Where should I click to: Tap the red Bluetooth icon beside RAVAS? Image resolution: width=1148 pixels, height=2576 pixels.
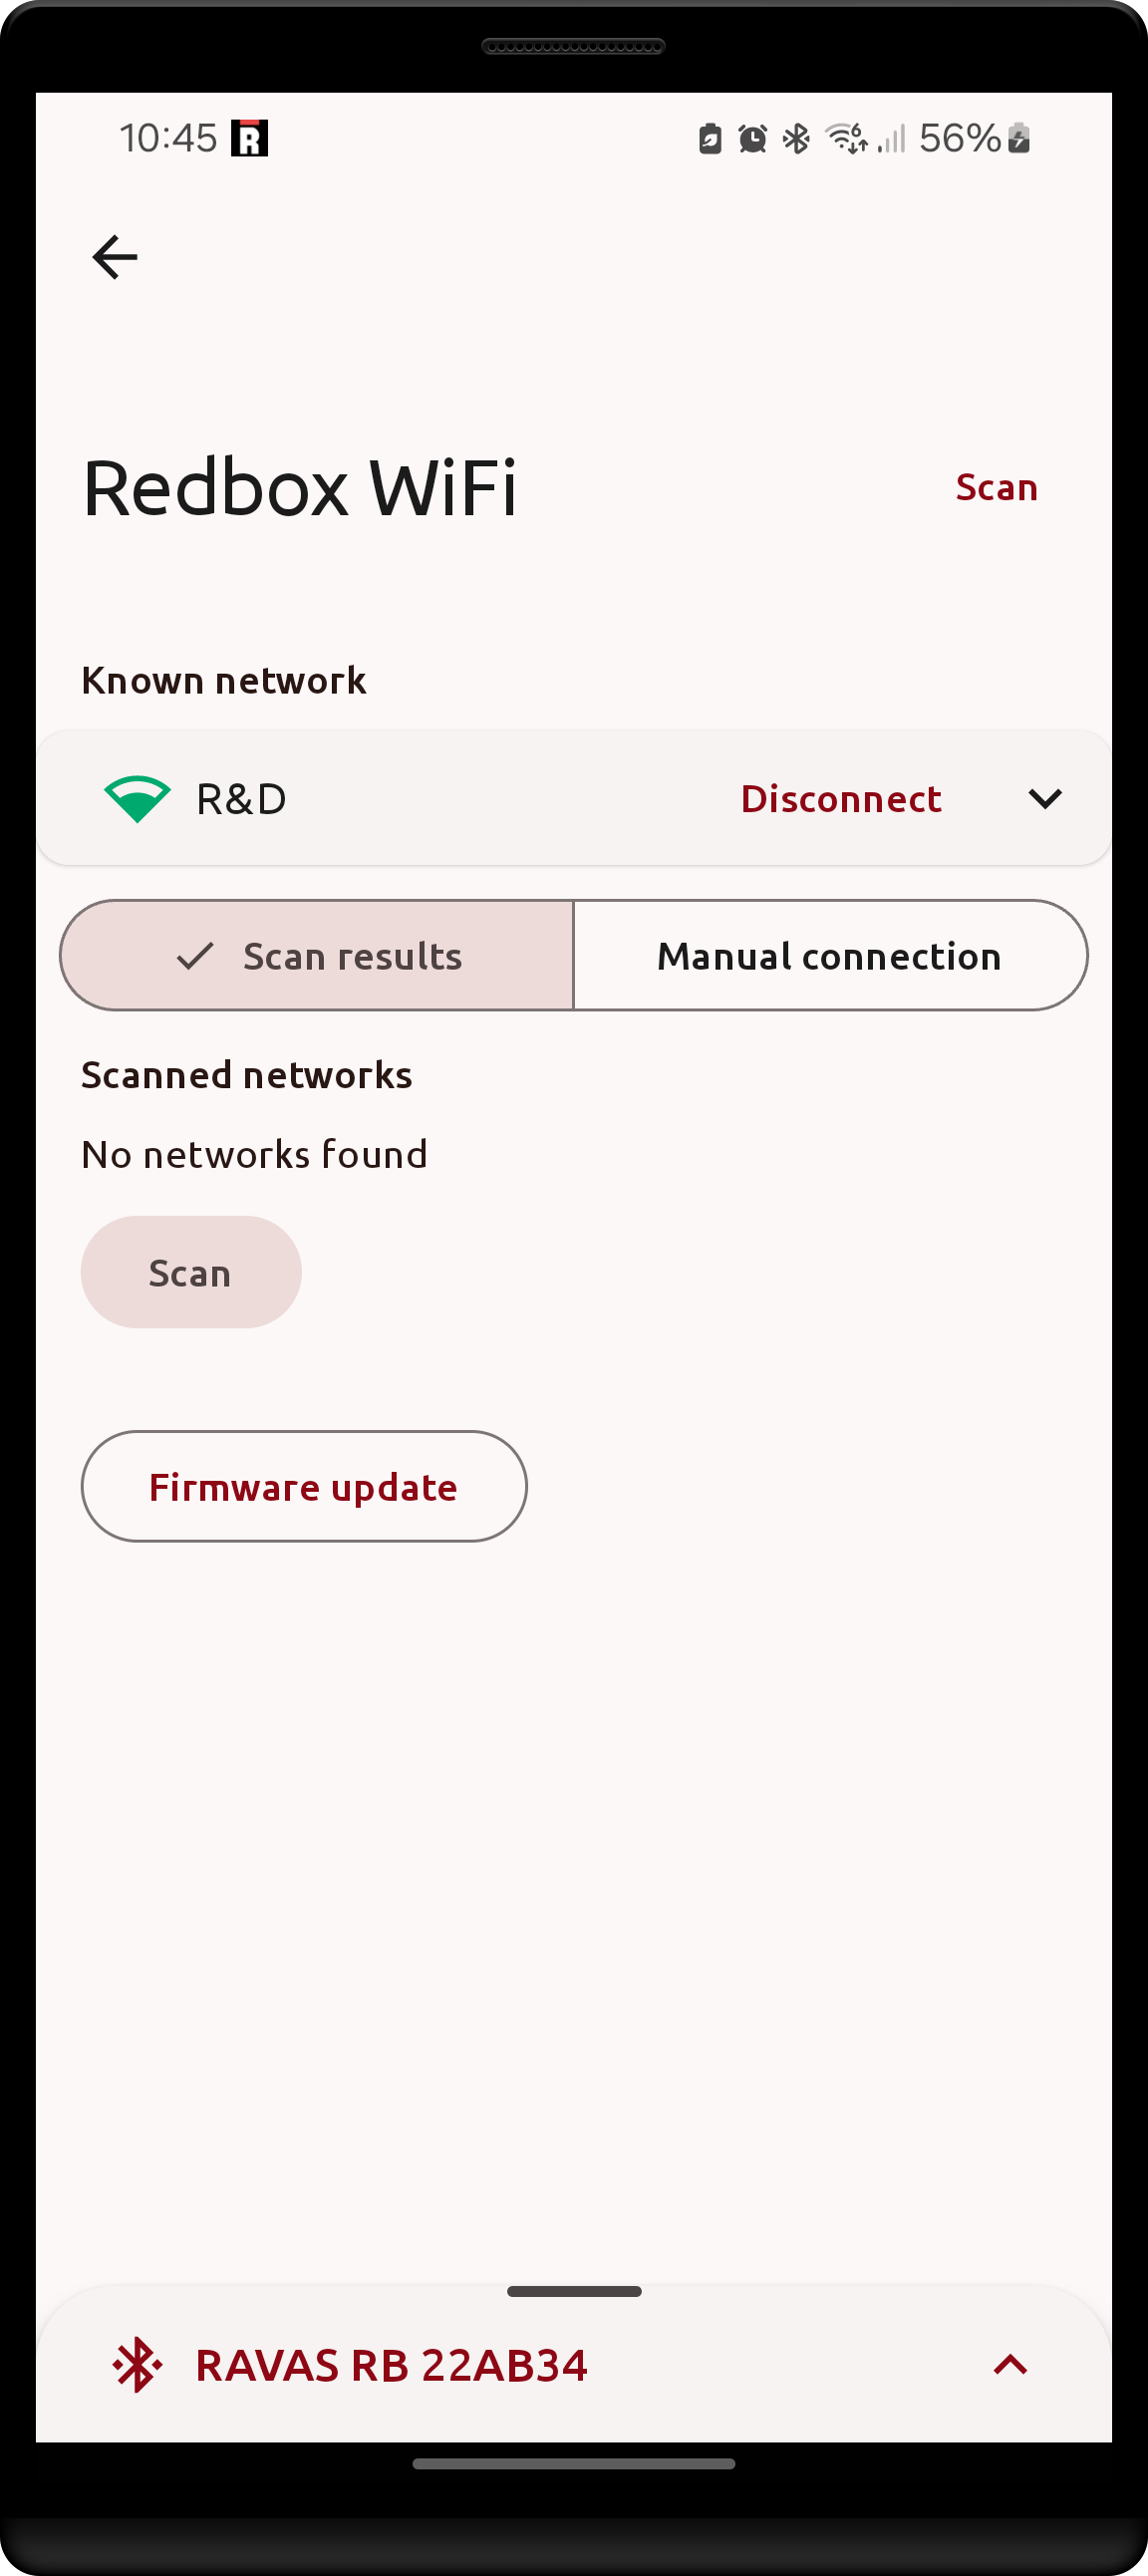coord(136,2364)
